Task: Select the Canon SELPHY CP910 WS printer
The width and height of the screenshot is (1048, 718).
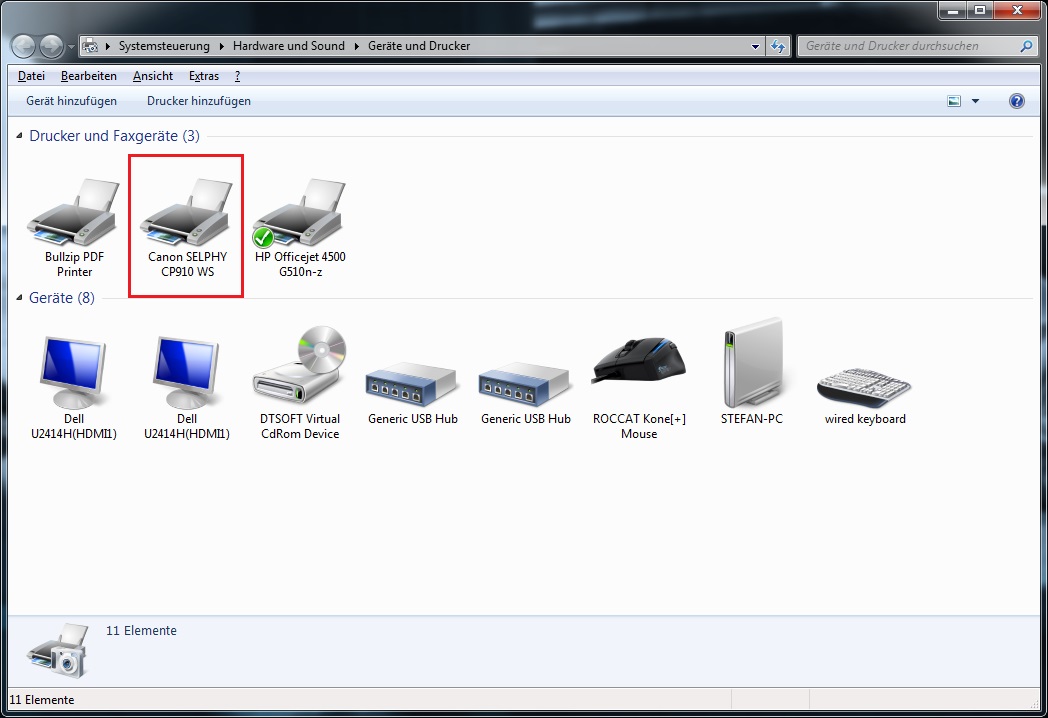Action: [x=187, y=227]
